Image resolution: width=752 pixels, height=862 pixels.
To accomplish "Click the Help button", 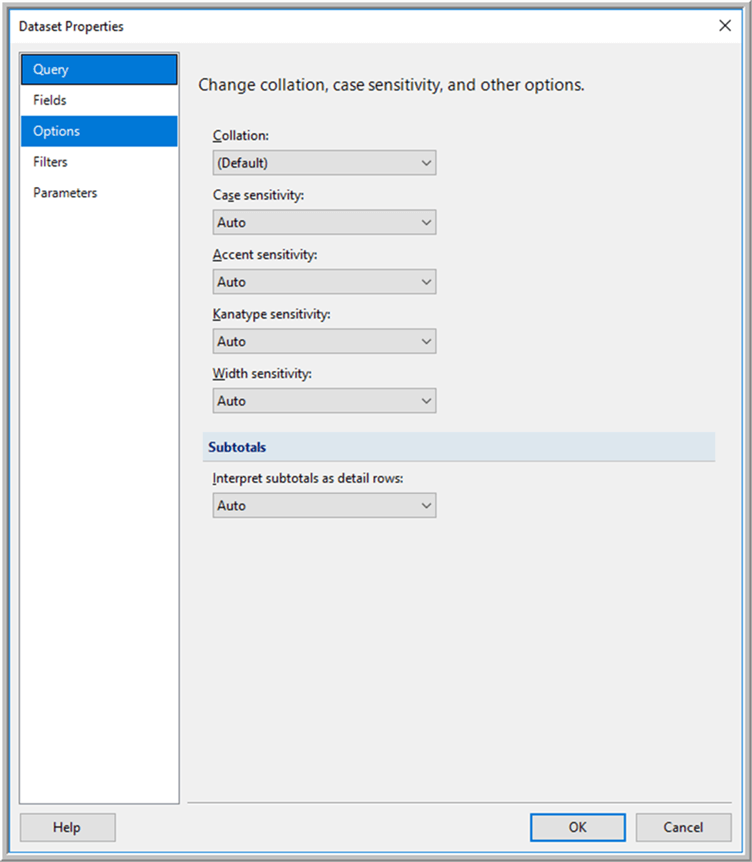I will [68, 827].
